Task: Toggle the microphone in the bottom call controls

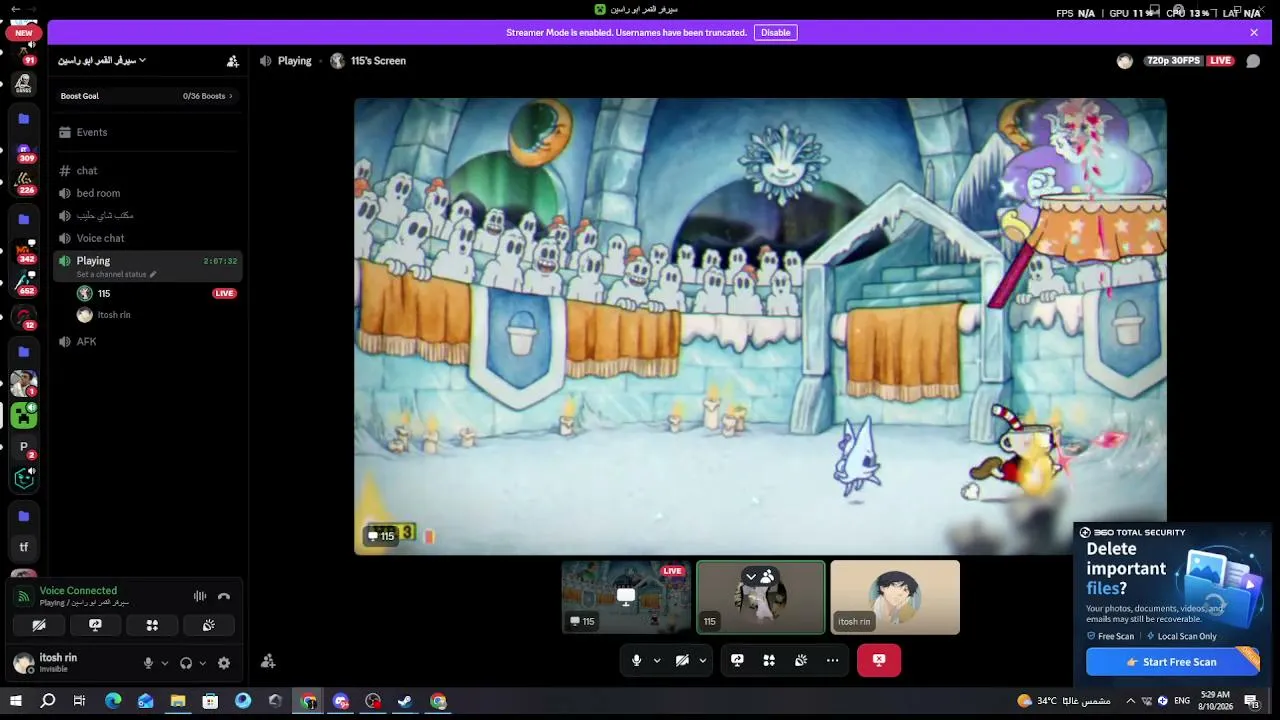Action: coord(636,660)
